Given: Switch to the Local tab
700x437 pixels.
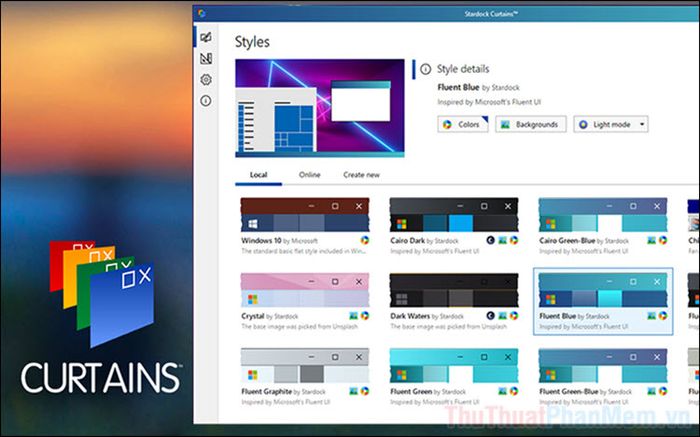Looking at the screenshot, I should [258, 175].
